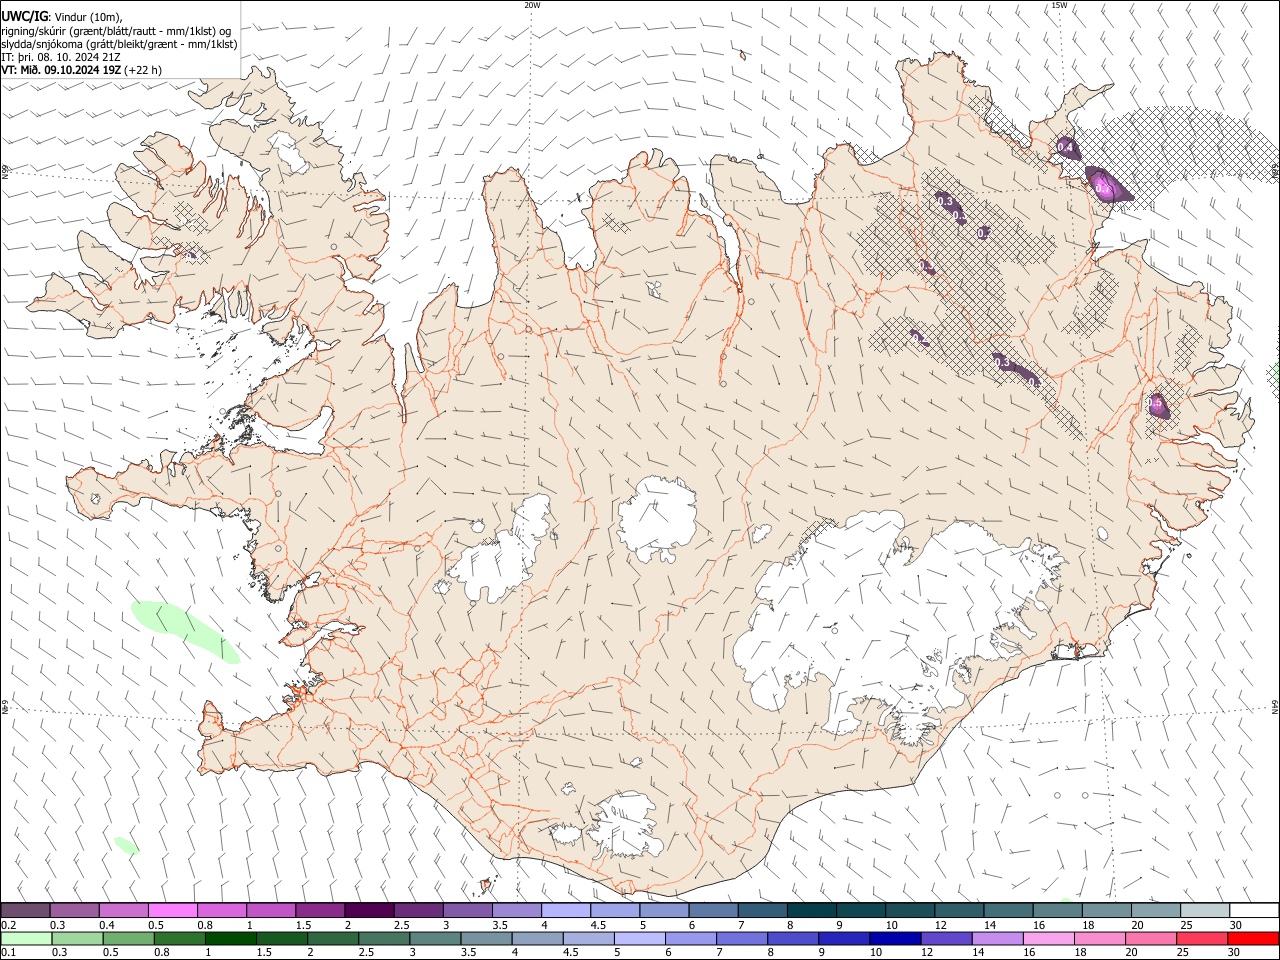Pick the lower legend 2 forest green swatch
Viewport: 1280px width, 960px height.
coord(333,938)
